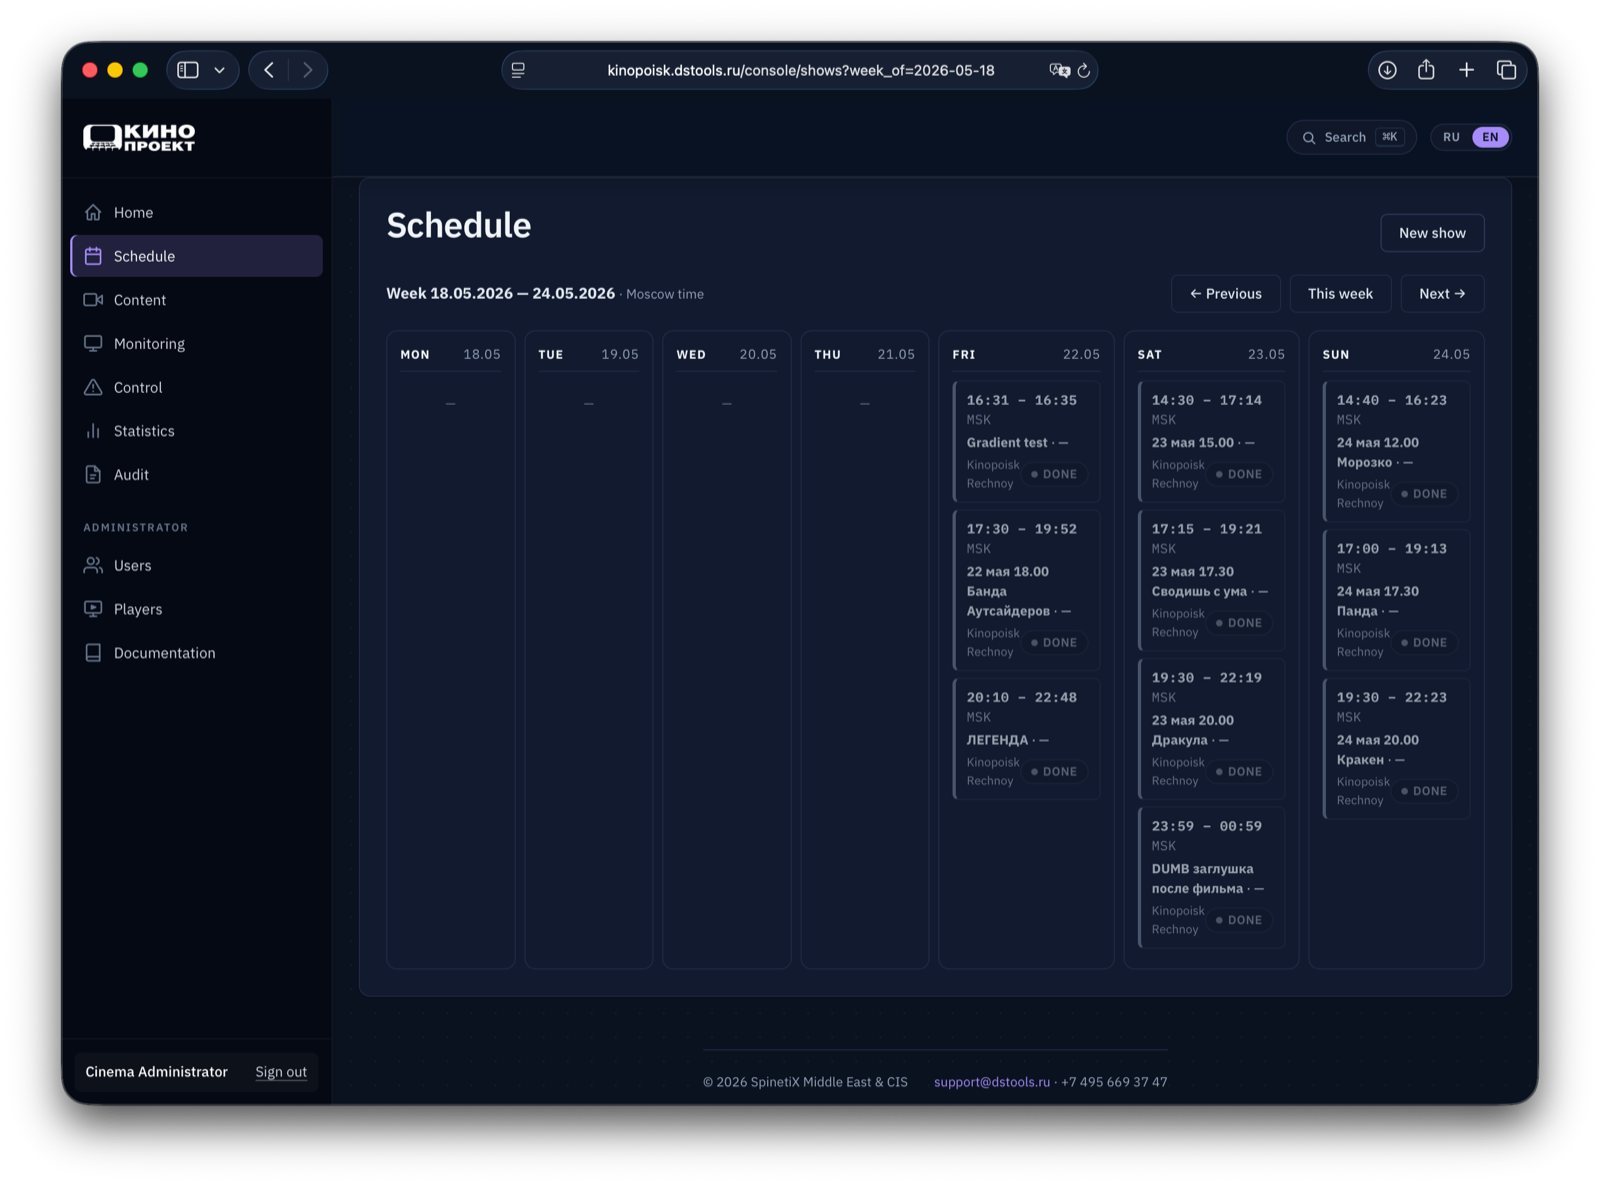
Task: Open the Players menu item
Action: 197,609
